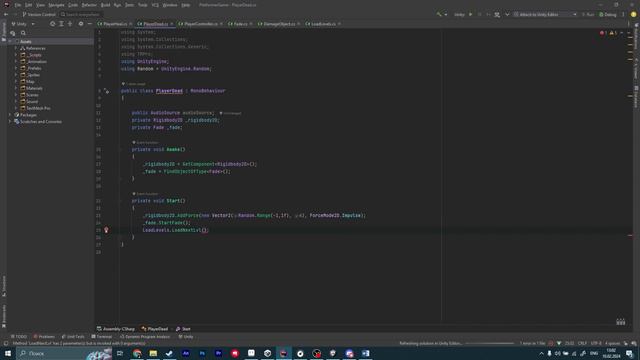
Task: Click the build hammer icon
Action: [439, 14]
